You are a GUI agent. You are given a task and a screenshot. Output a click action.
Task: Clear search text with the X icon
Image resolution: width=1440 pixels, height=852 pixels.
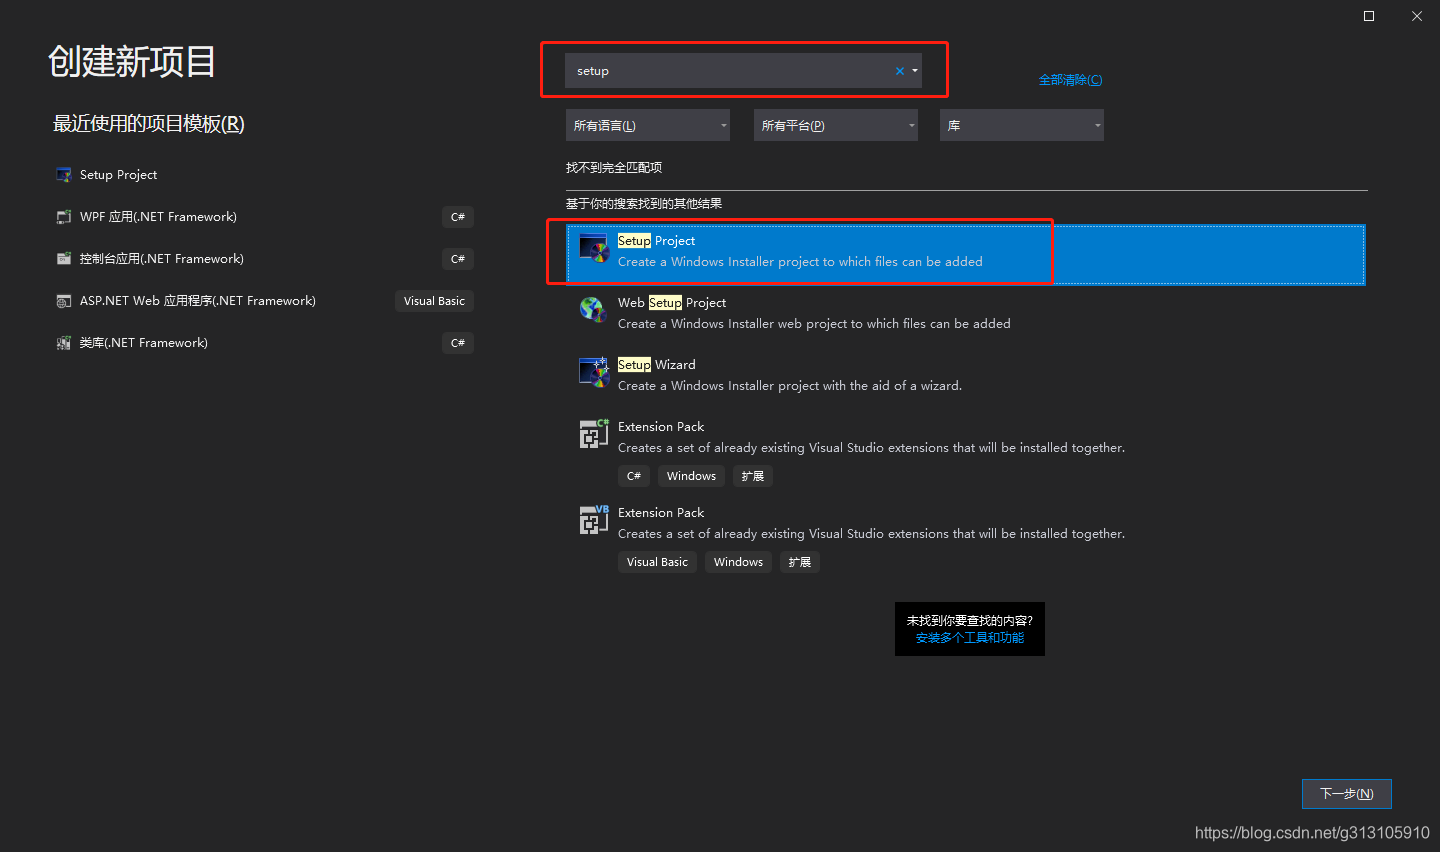(900, 71)
